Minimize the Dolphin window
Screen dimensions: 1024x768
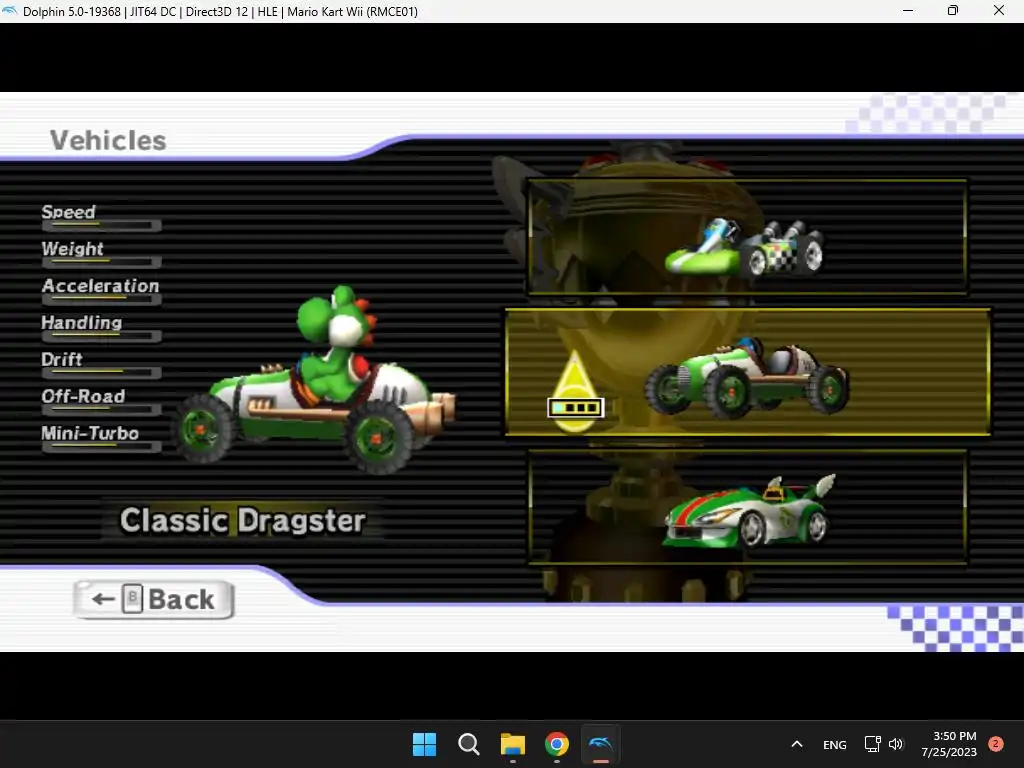pos(908,11)
